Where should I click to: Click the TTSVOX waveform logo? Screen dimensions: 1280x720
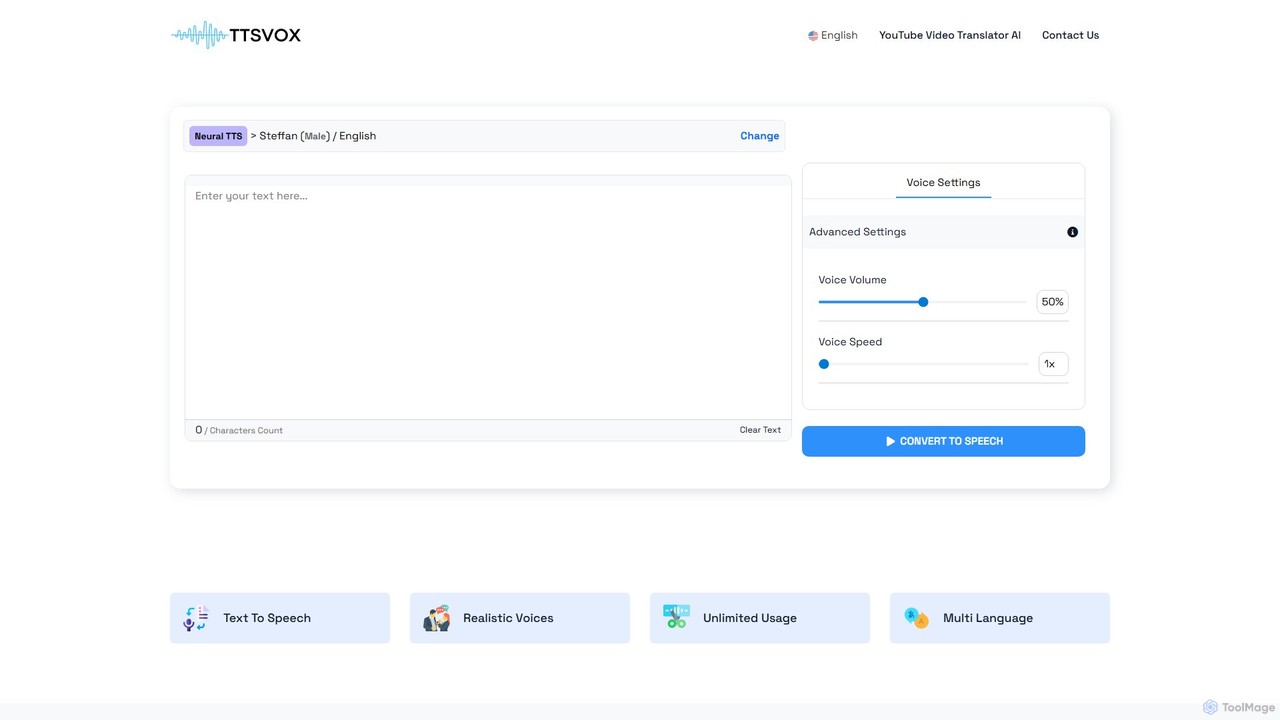tap(236, 35)
